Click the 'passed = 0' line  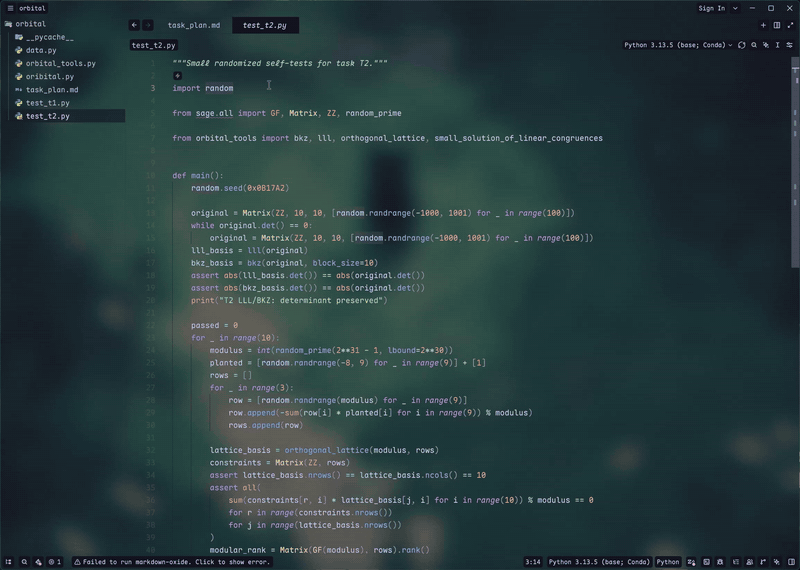click(214, 325)
